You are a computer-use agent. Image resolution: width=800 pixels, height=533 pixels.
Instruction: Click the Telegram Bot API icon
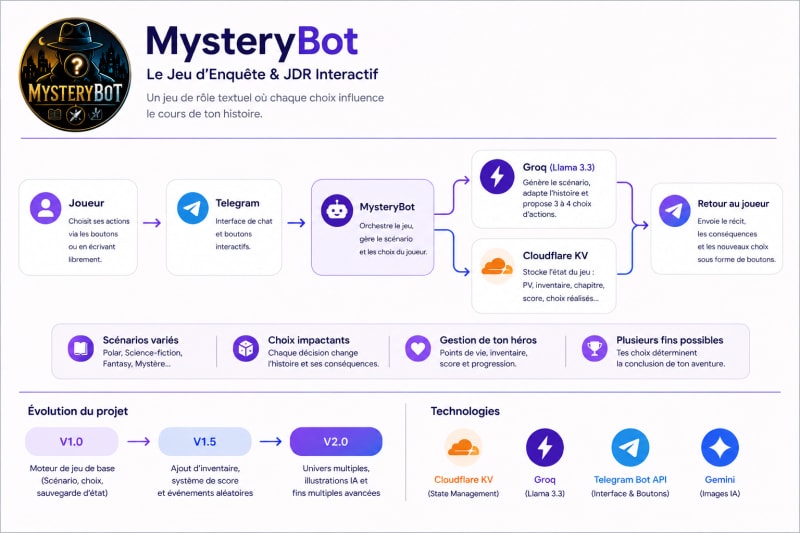630,448
